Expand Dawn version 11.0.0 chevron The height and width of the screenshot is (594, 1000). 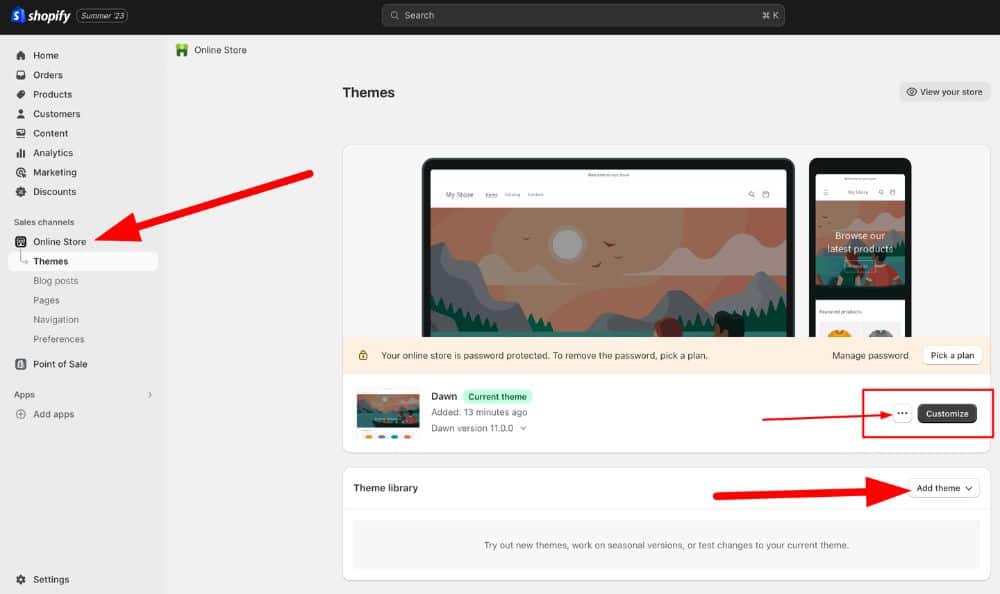coord(523,428)
